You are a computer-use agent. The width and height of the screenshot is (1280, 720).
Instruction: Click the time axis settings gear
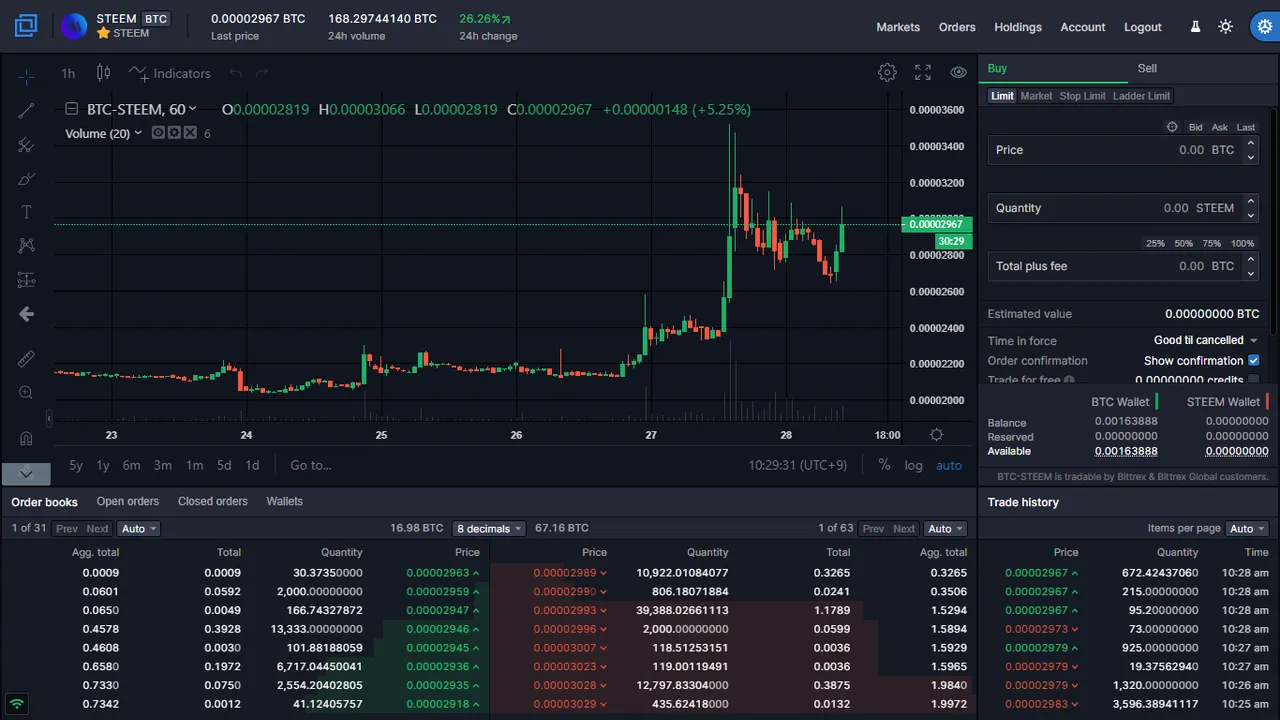(x=936, y=435)
